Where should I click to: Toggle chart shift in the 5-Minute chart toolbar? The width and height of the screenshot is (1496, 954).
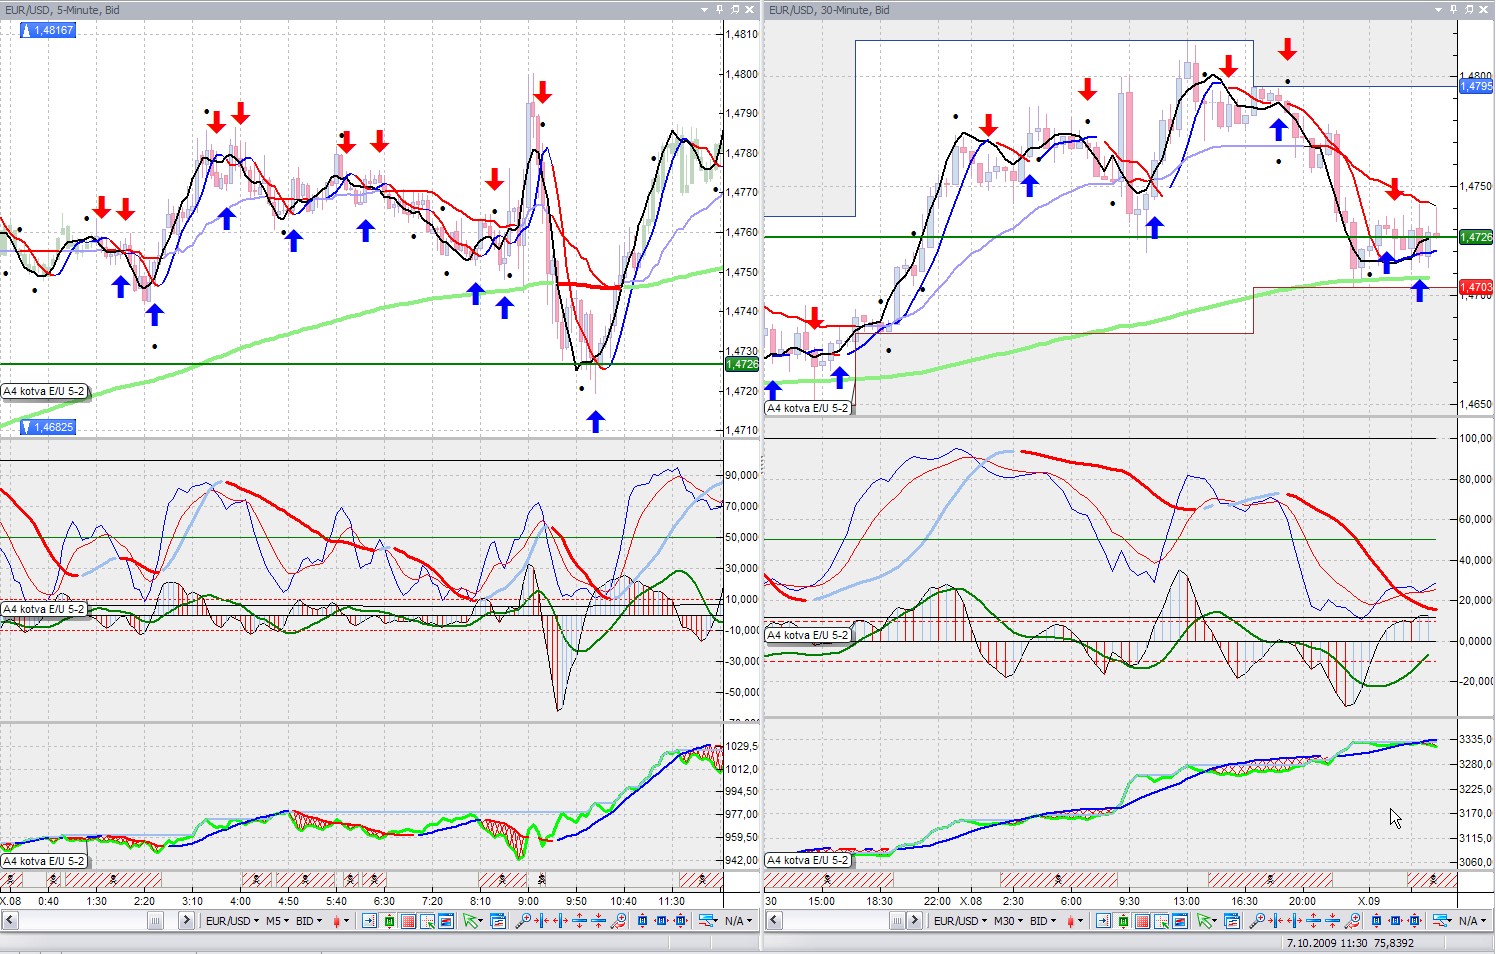(370, 921)
